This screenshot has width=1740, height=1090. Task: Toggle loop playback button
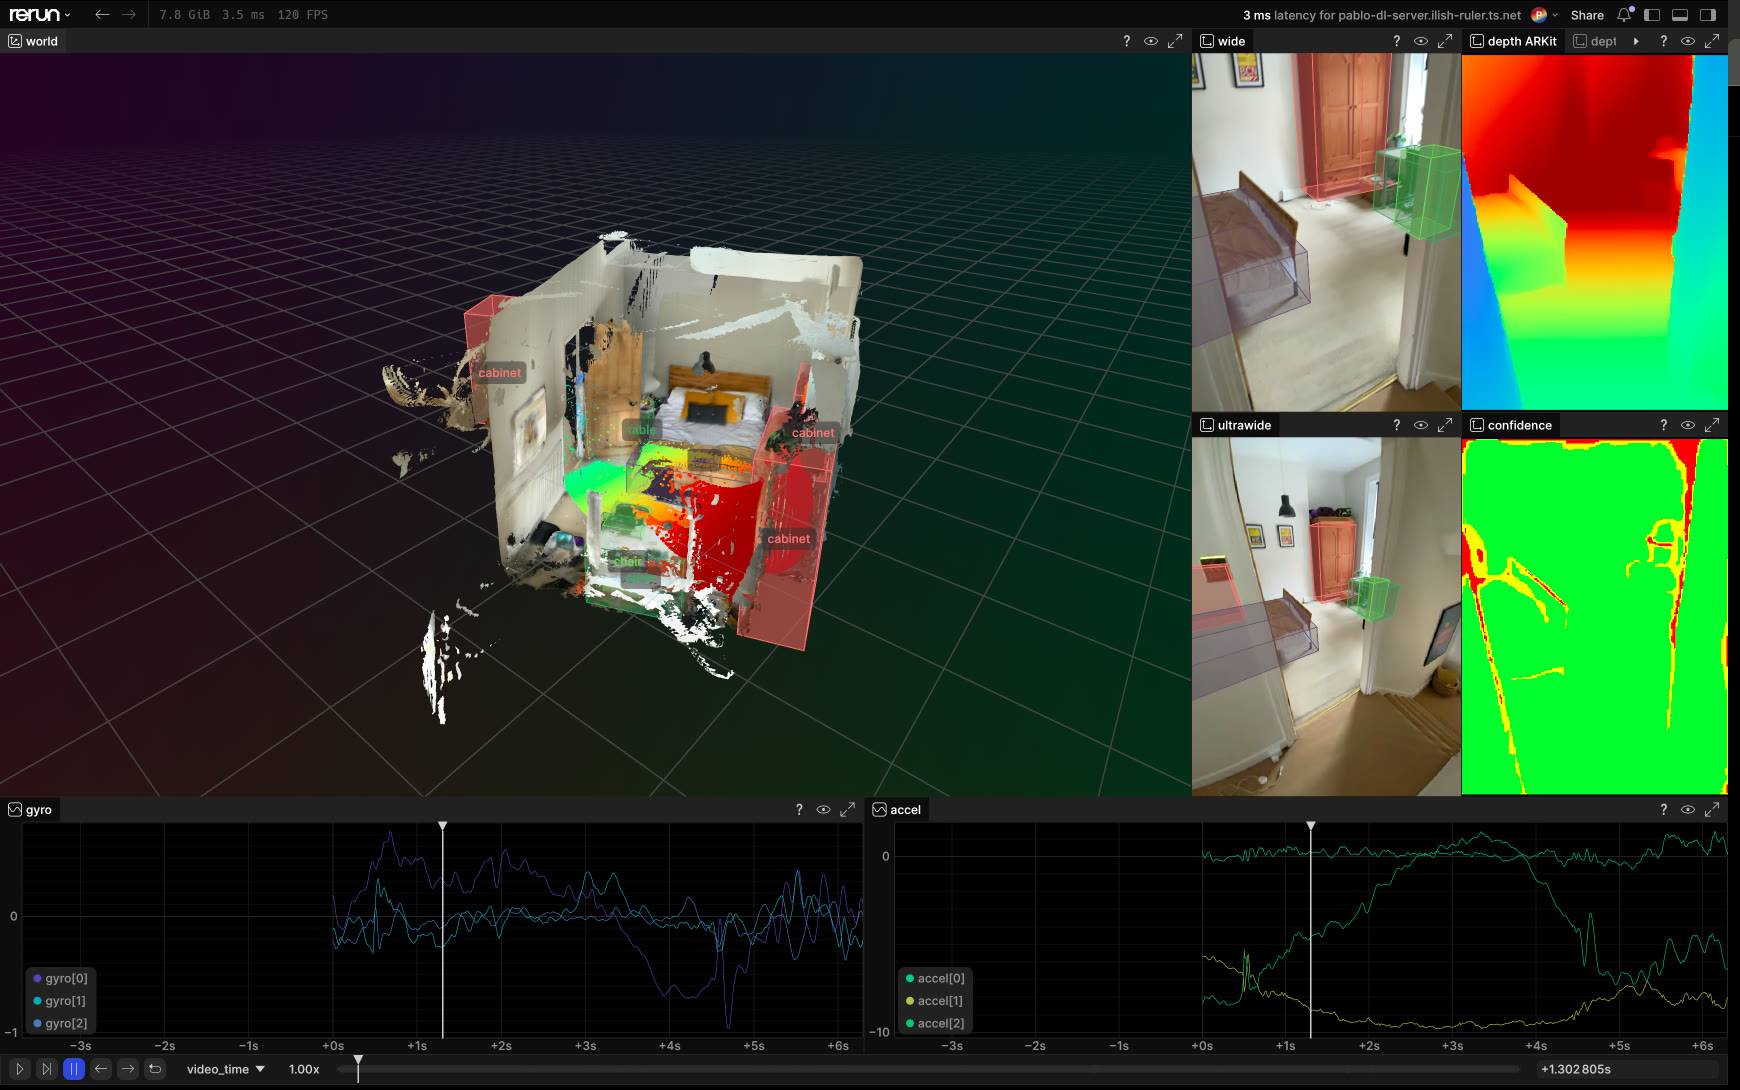point(155,1069)
